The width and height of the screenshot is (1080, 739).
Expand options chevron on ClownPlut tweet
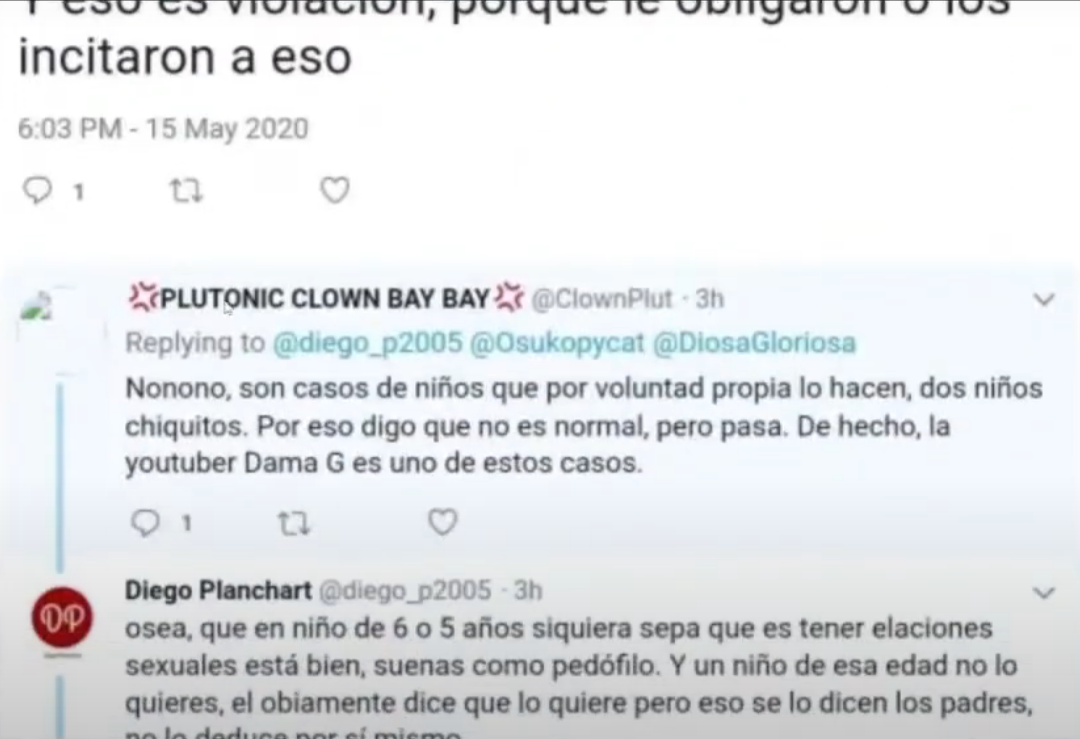coord(1044,300)
